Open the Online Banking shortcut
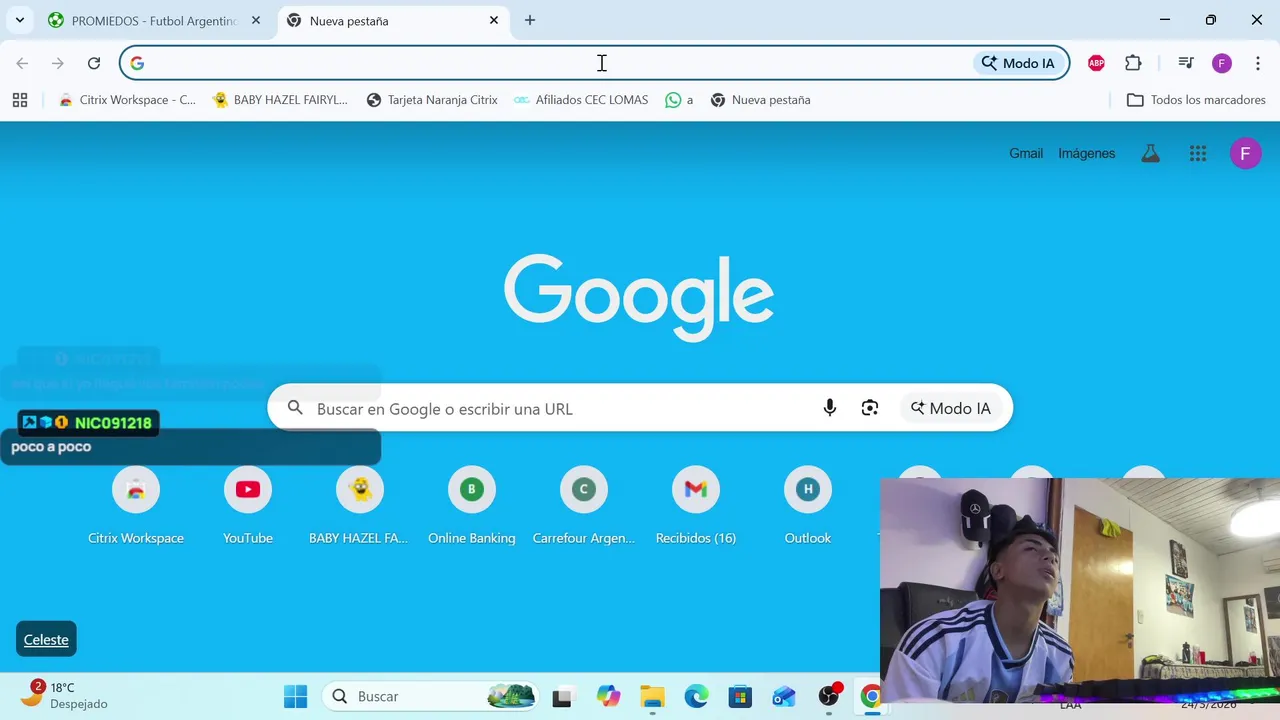The height and width of the screenshot is (720, 1280). (472, 506)
